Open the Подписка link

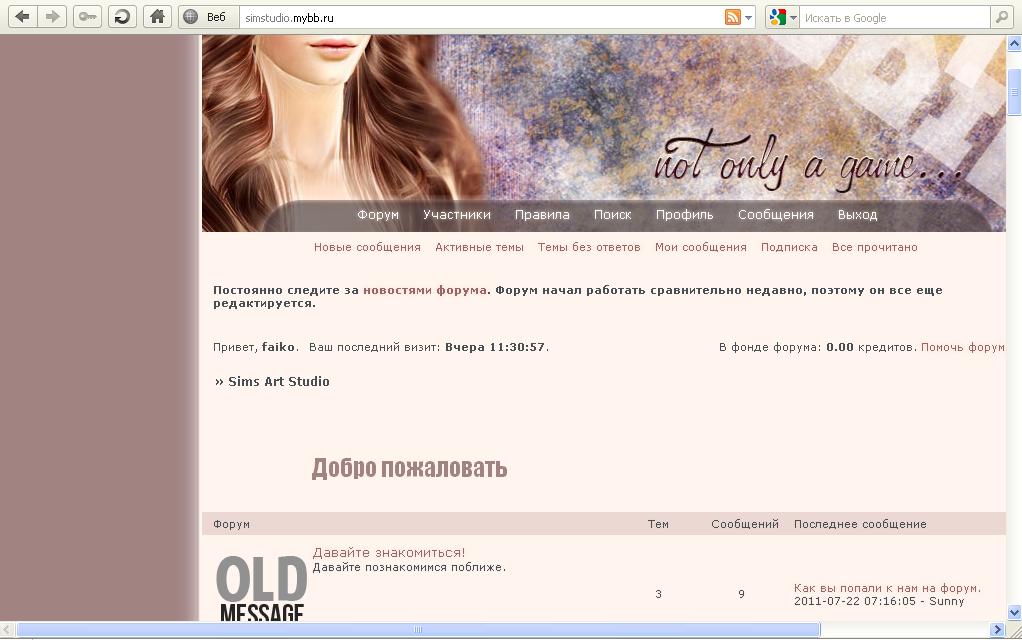point(789,247)
